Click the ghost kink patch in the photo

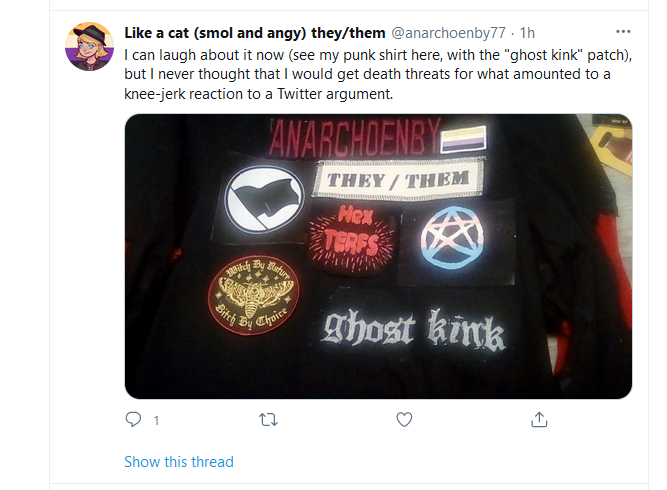[x=413, y=329]
